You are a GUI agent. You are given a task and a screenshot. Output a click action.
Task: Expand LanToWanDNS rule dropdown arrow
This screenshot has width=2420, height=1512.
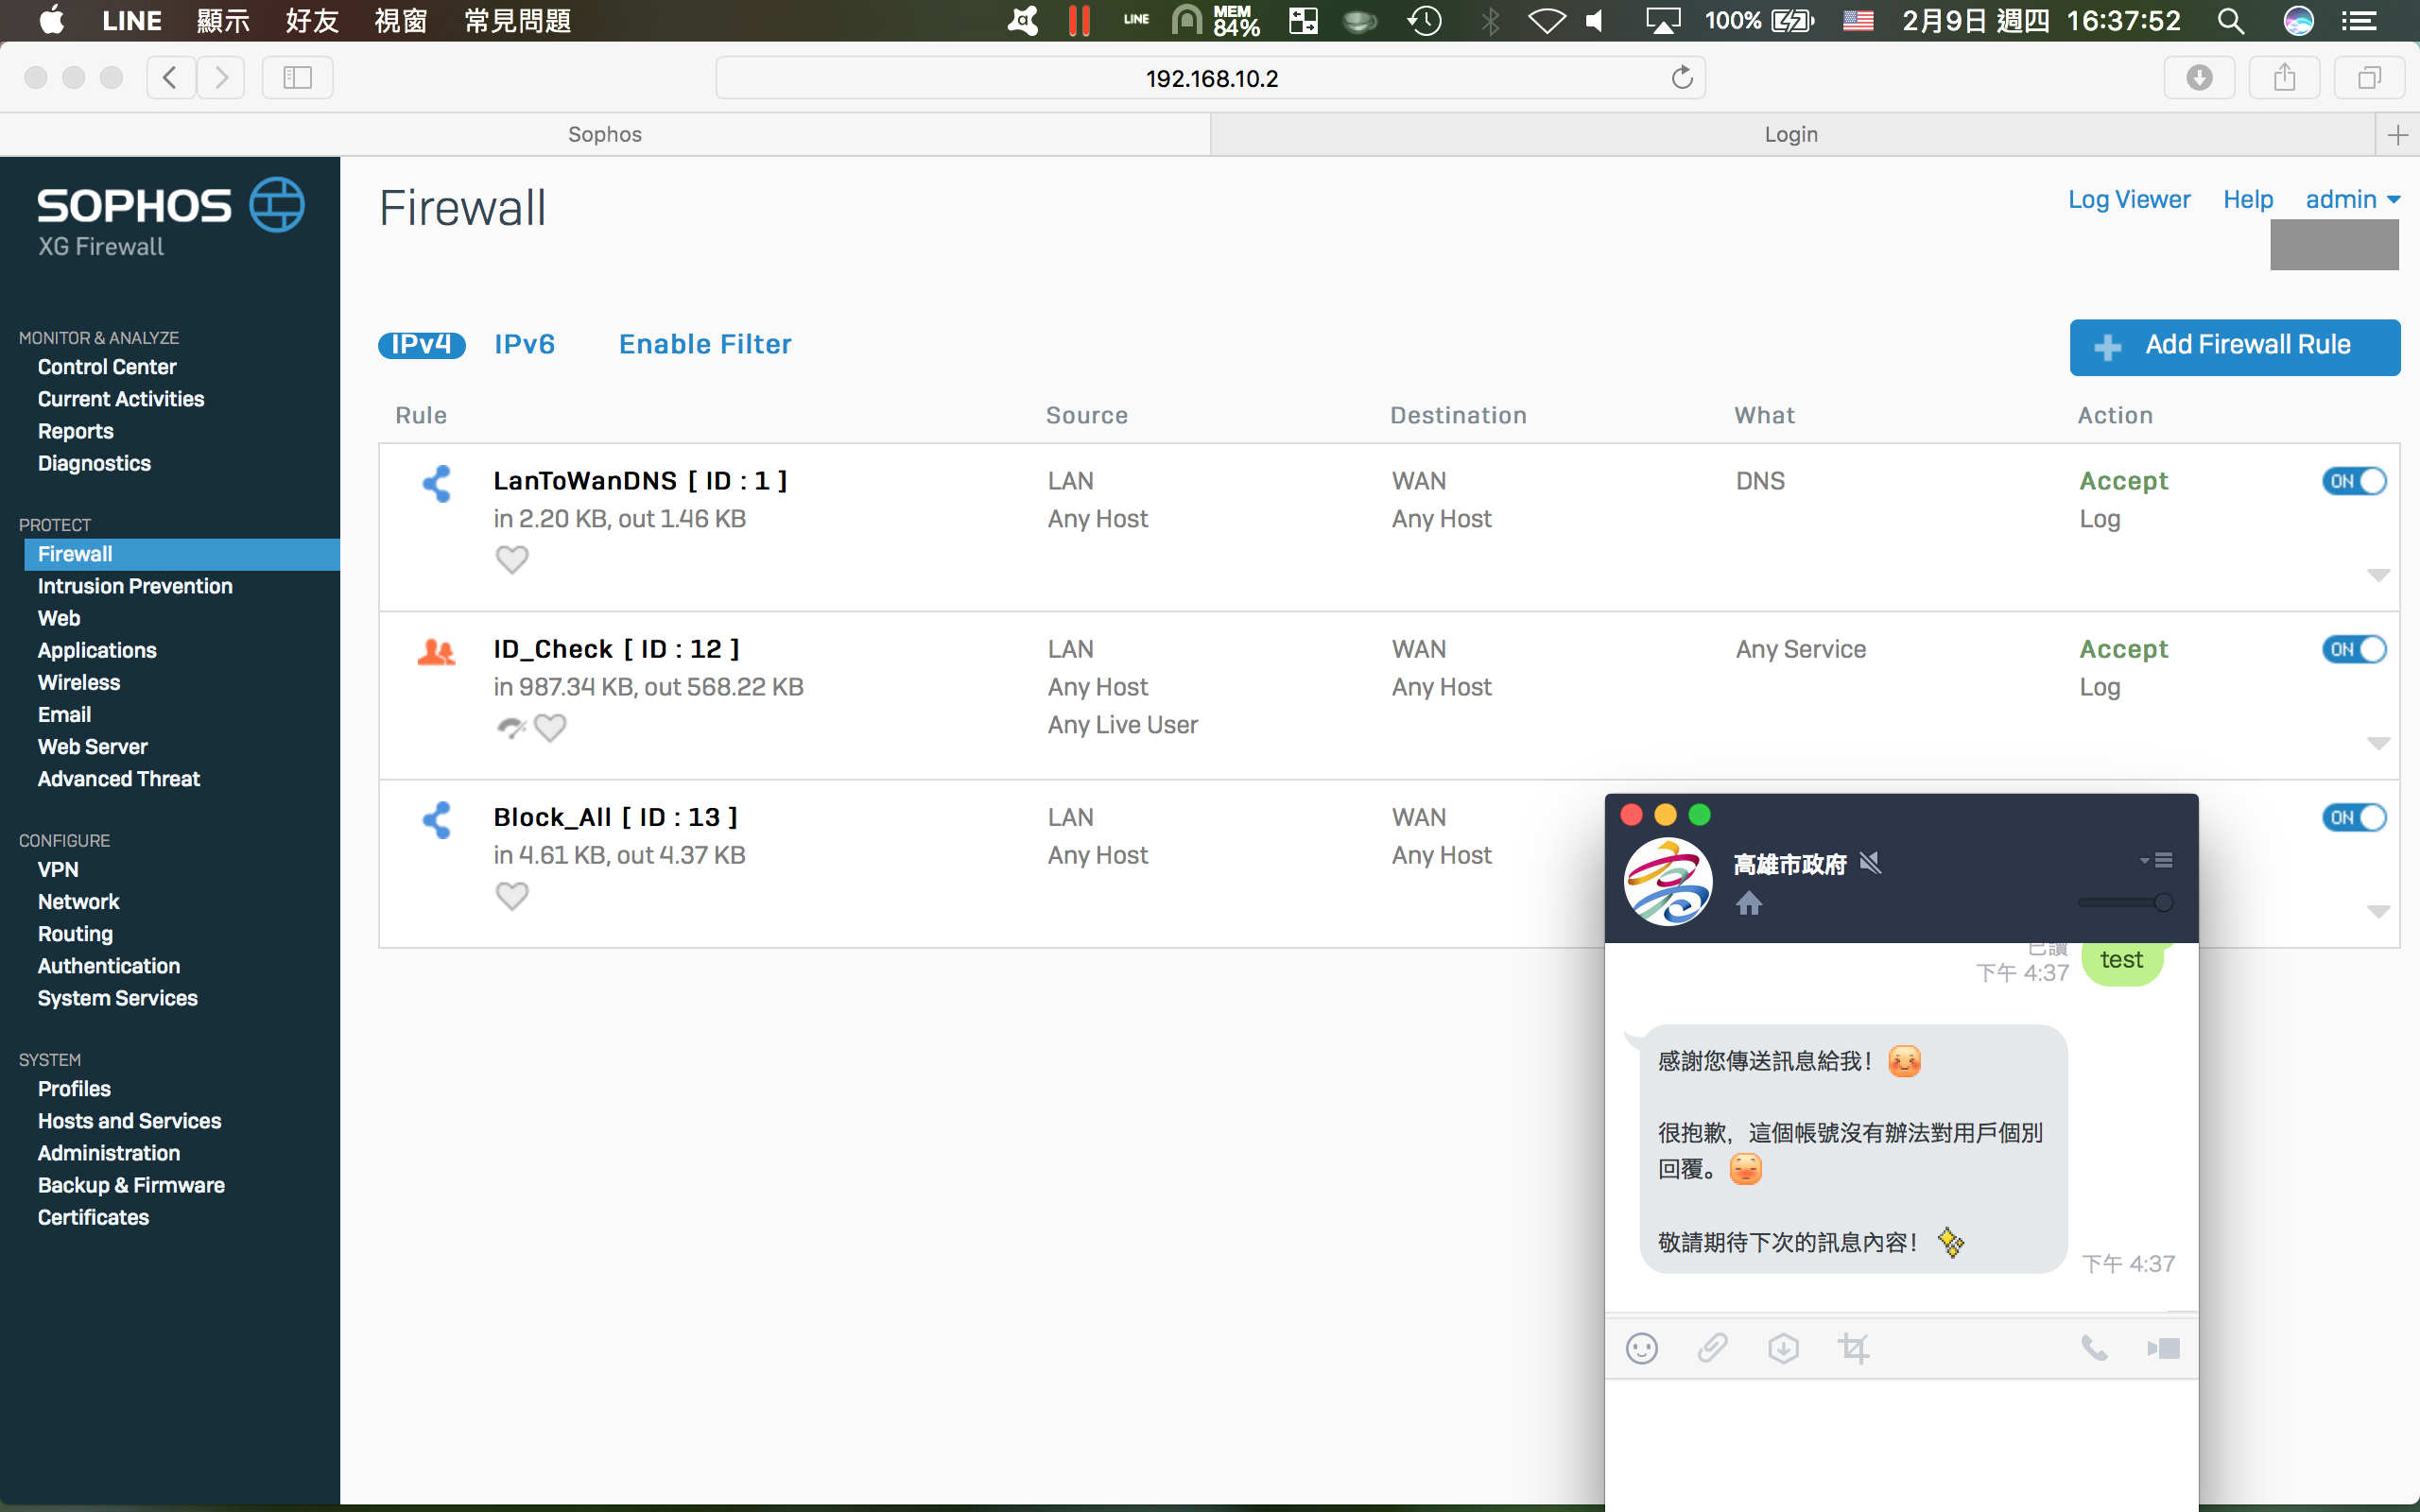[2378, 575]
